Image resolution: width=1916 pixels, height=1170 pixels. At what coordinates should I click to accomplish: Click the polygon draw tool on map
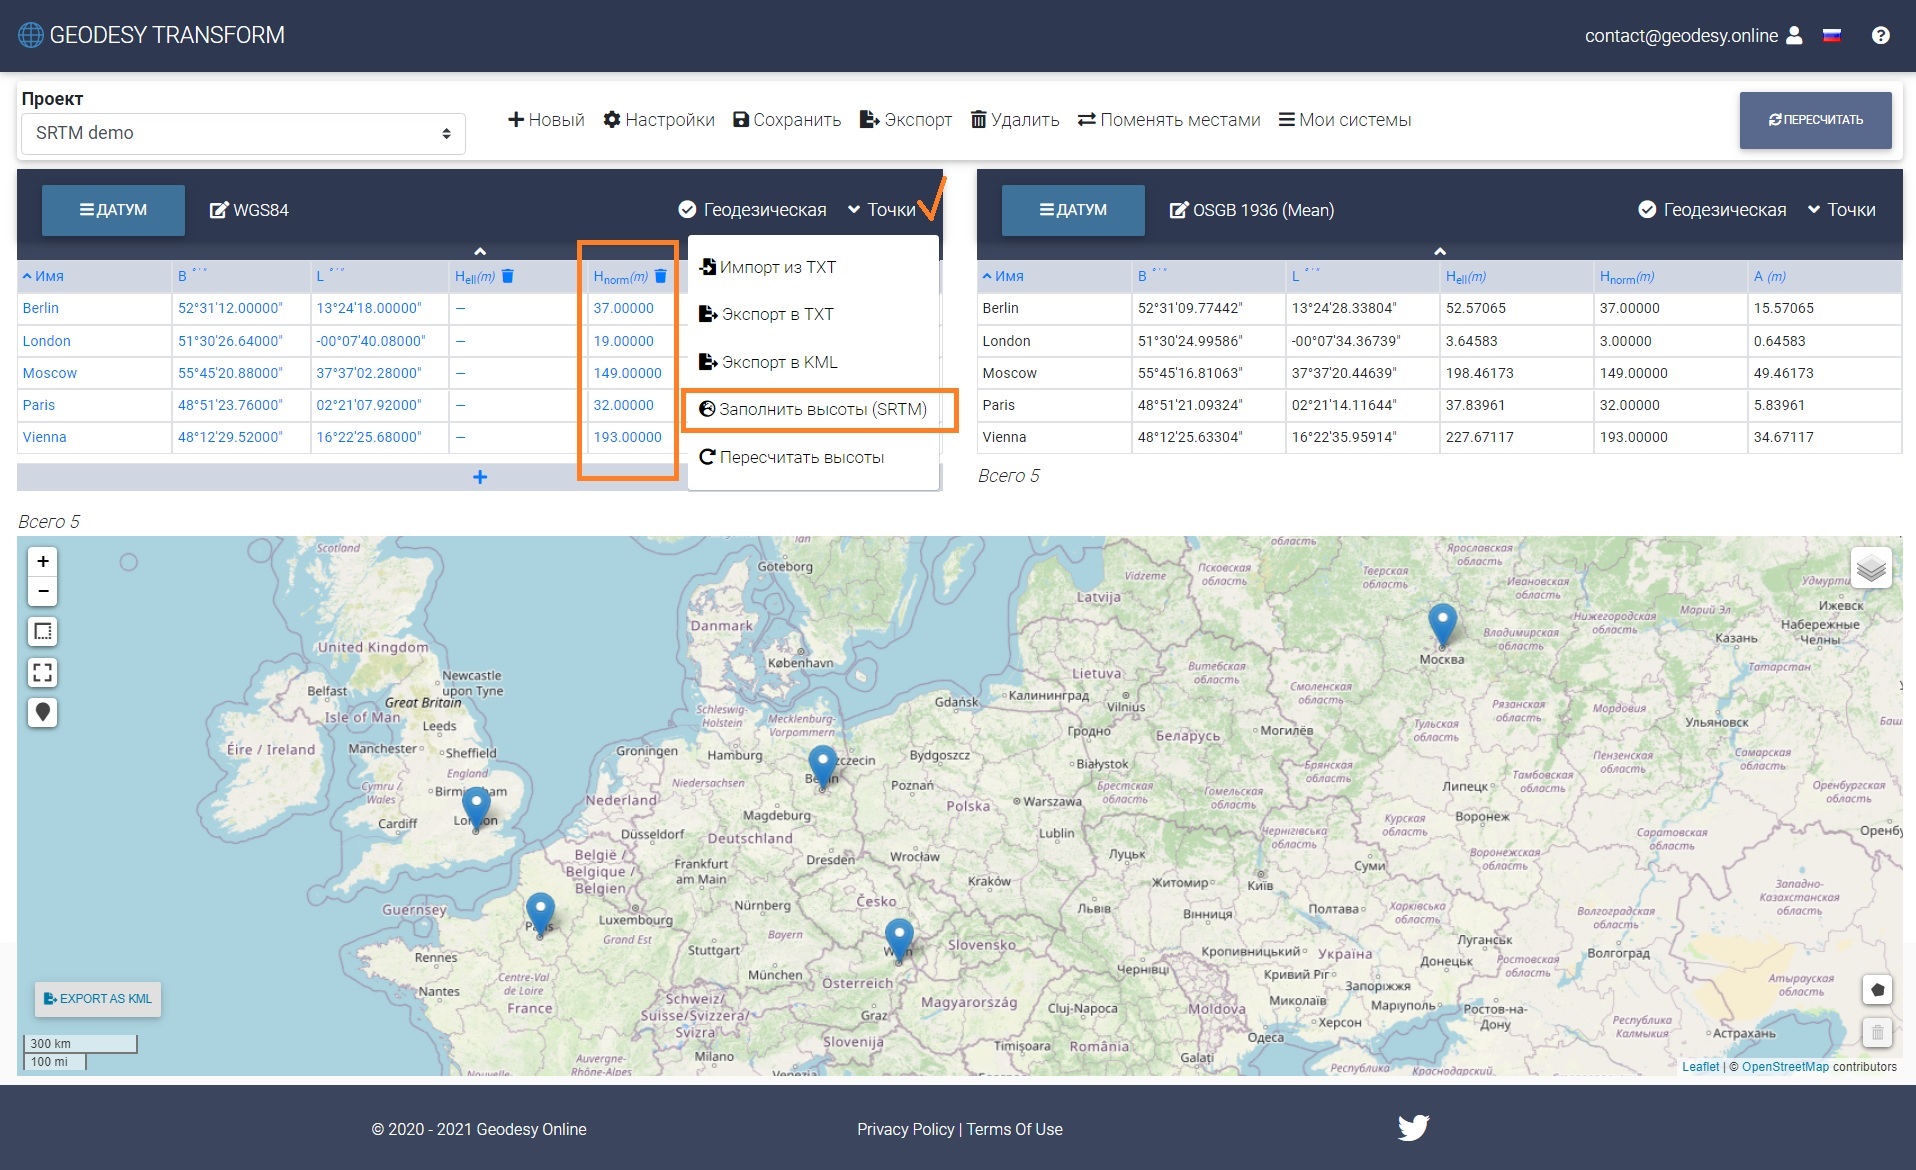pos(1877,990)
